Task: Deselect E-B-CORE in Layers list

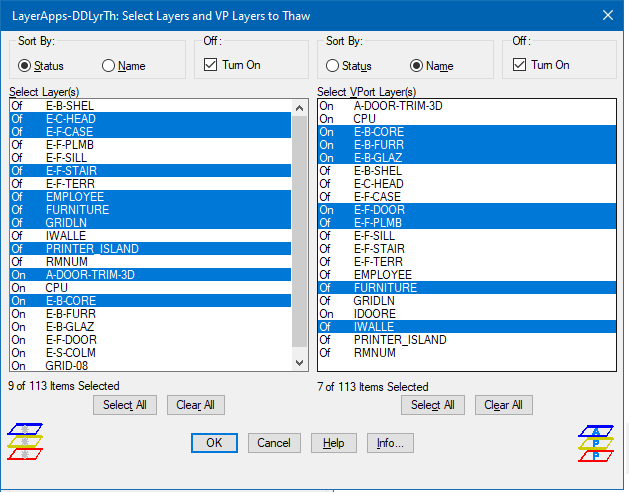Action: coord(150,301)
